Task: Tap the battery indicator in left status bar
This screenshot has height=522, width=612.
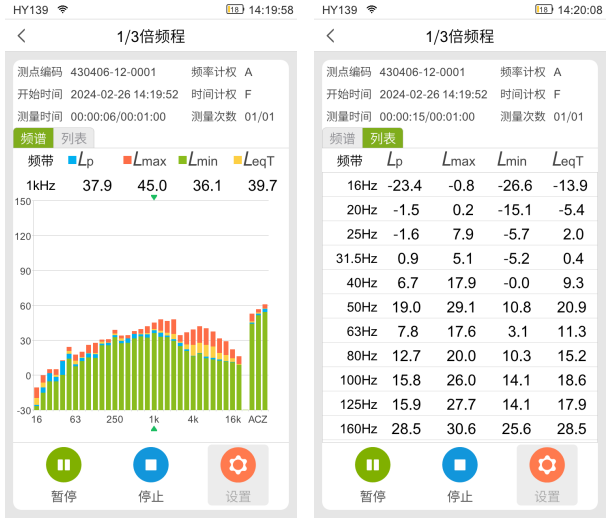Action: [234, 10]
